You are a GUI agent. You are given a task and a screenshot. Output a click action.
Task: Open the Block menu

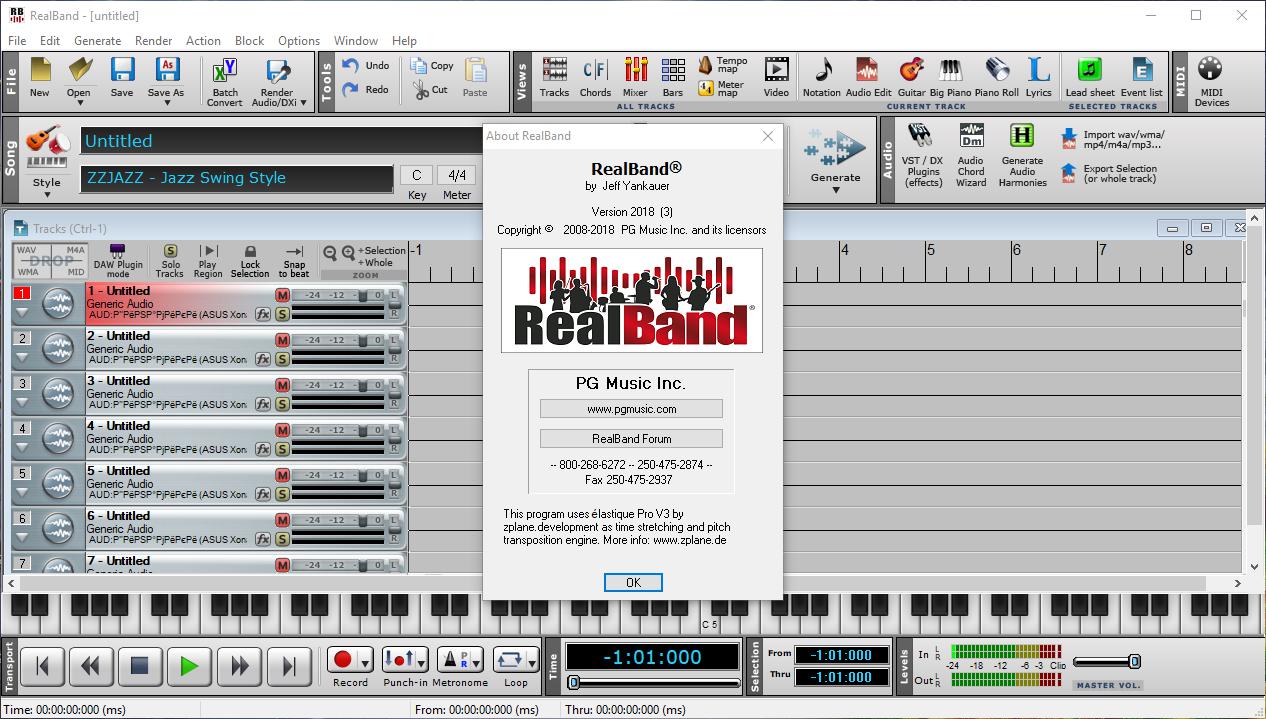[250, 41]
